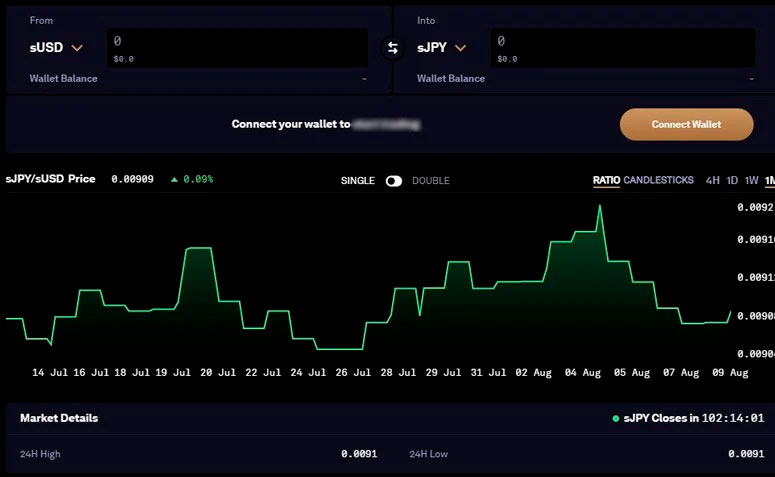Set chart timeframe to 1D
Viewport: 775px width, 477px height.
click(x=732, y=180)
